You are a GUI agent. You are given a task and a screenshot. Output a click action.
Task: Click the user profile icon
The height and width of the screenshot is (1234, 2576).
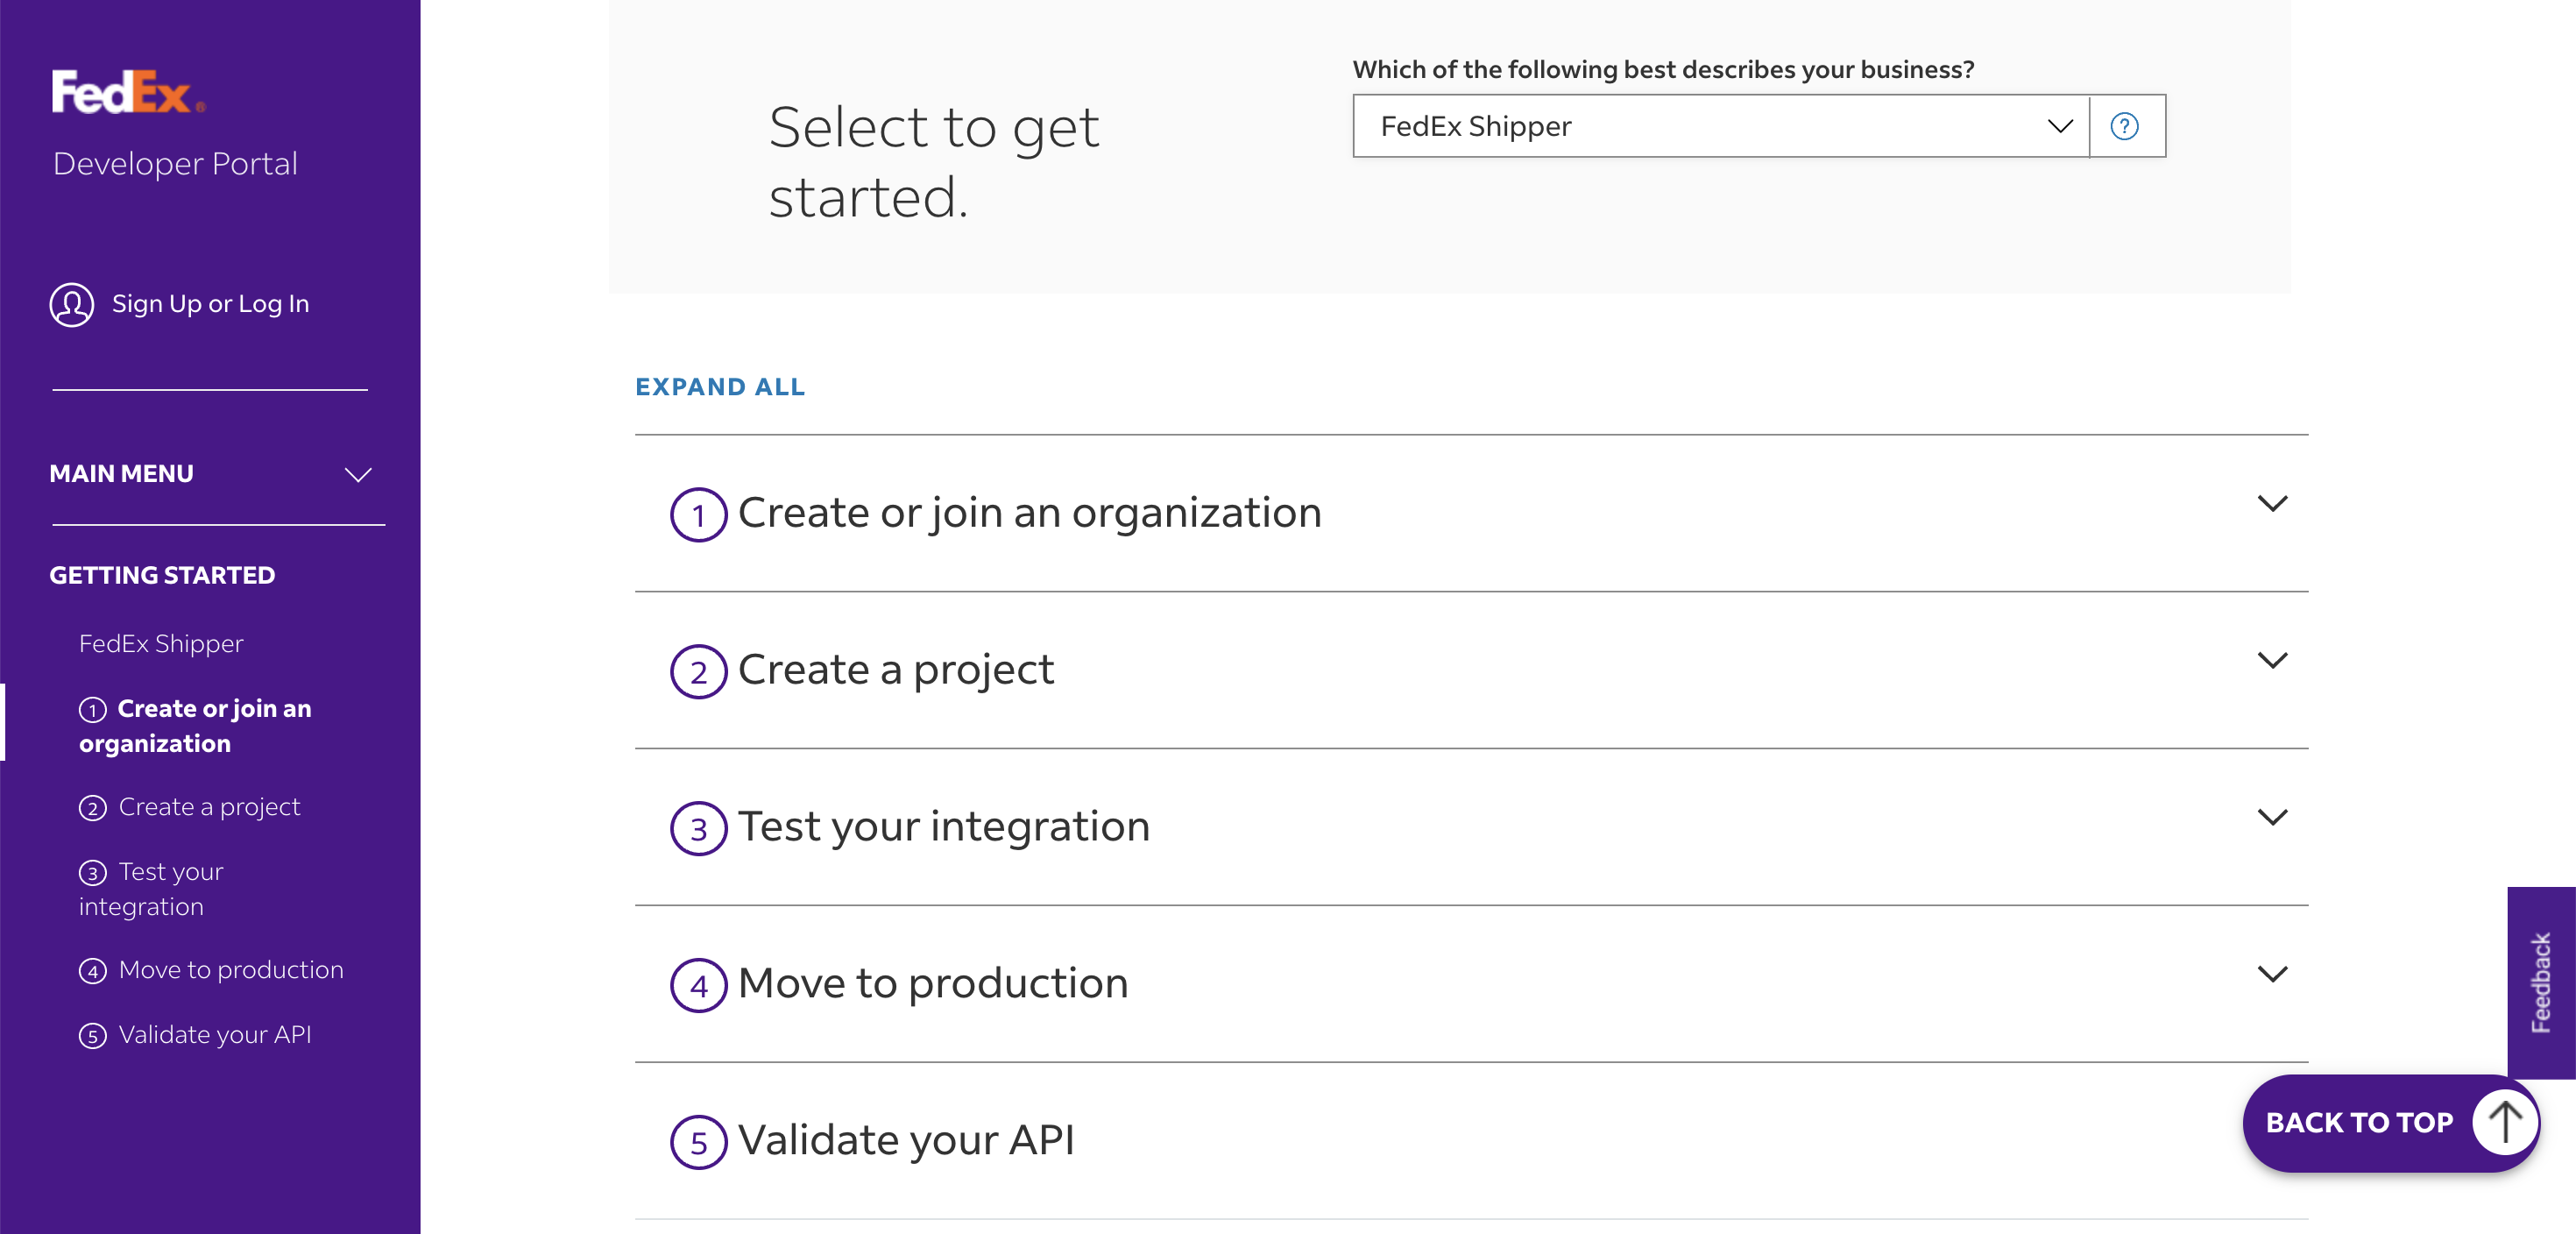[x=72, y=304]
